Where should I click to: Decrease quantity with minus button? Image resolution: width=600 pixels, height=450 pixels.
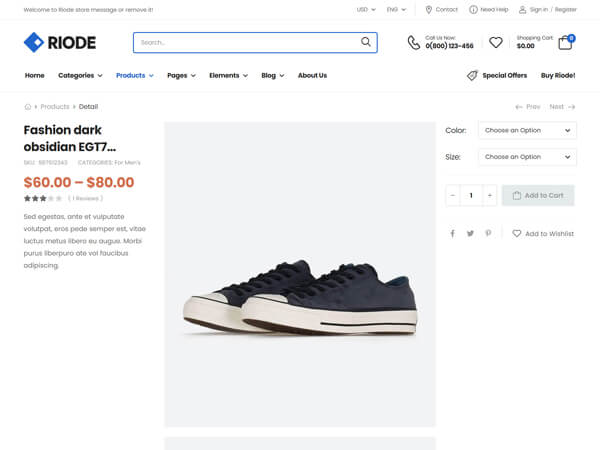[453, 196]
